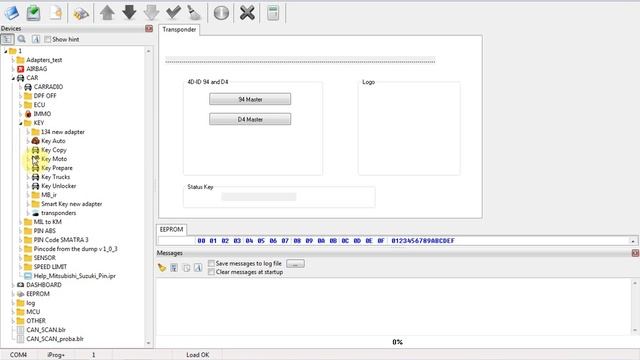This screenshot has width=640, height=360.
Task: Select the SPEED LIMIT folder
Action: coord(50,267)
